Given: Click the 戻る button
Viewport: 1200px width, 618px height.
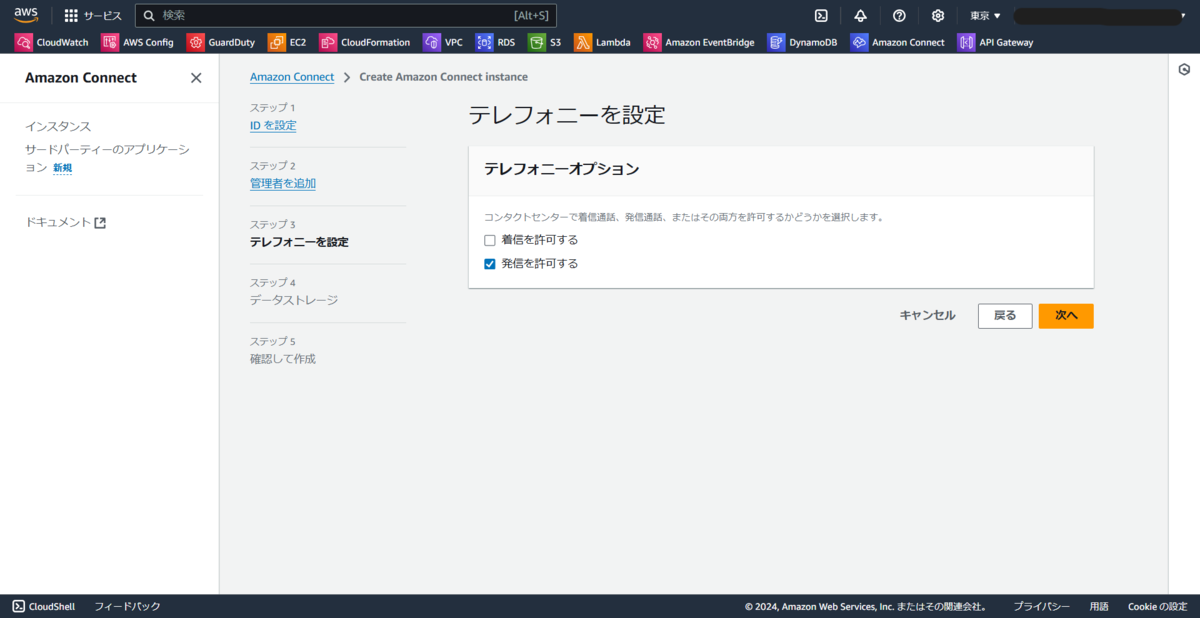Looking at the screenshot, I should point(1005,315).
